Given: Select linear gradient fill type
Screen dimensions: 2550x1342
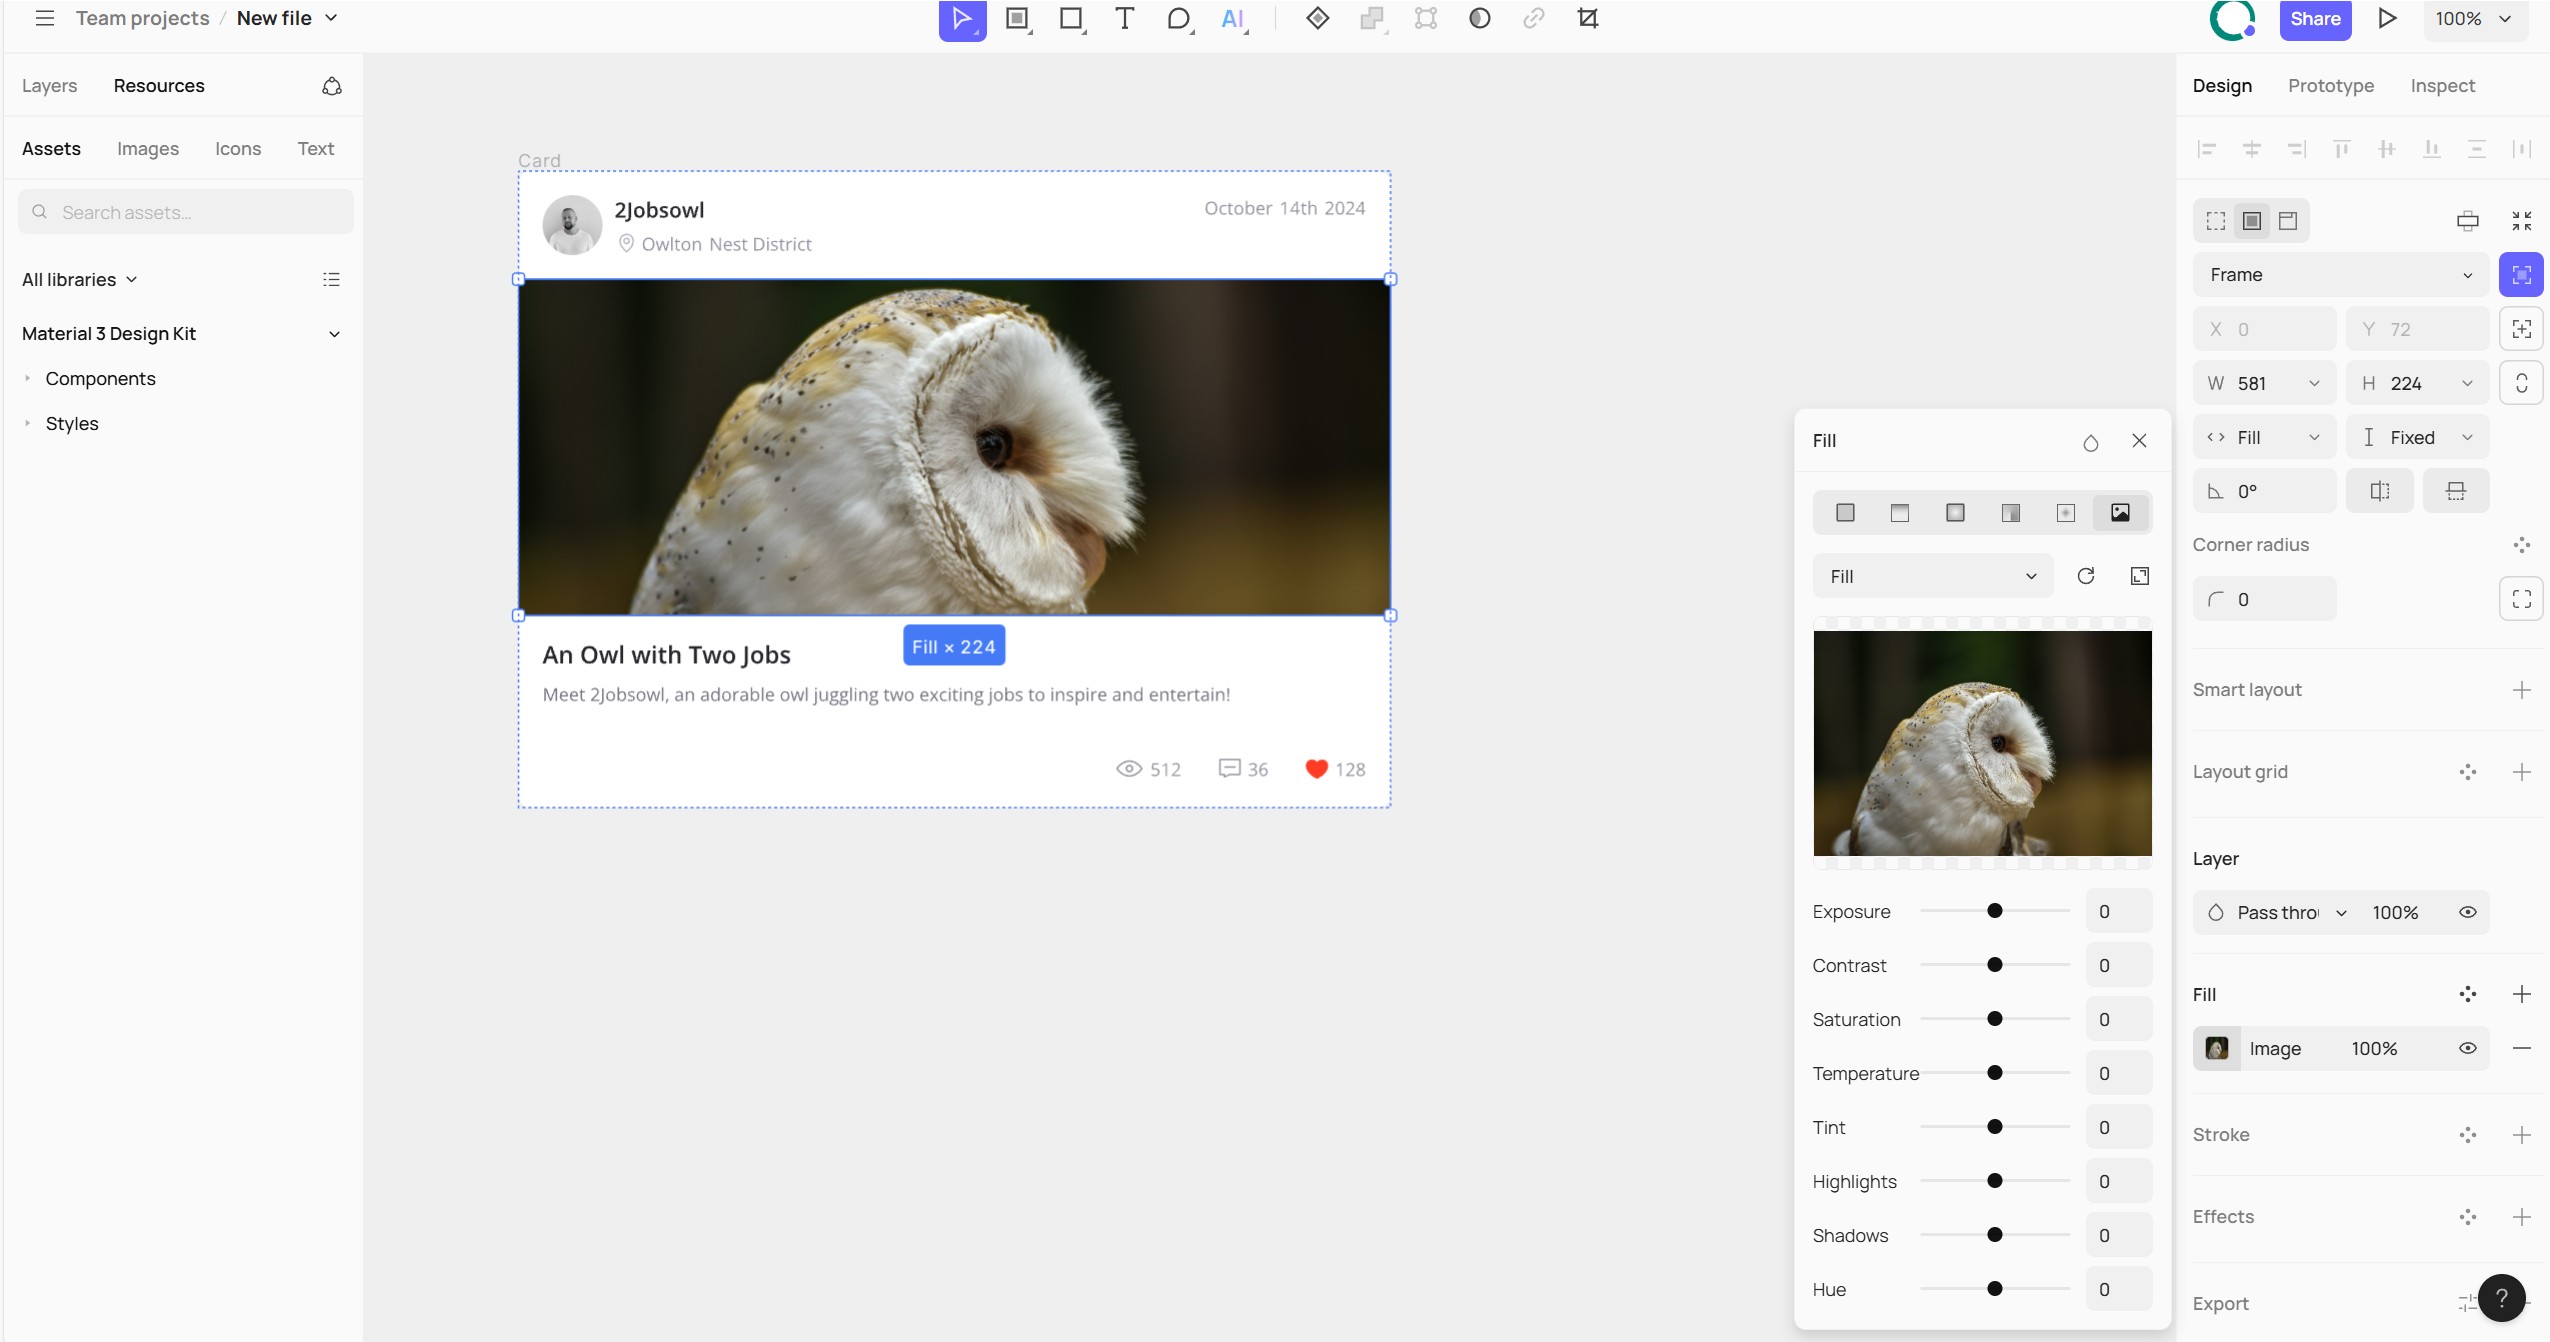Looking at the screenshot, I should (x=1899, y=513).
